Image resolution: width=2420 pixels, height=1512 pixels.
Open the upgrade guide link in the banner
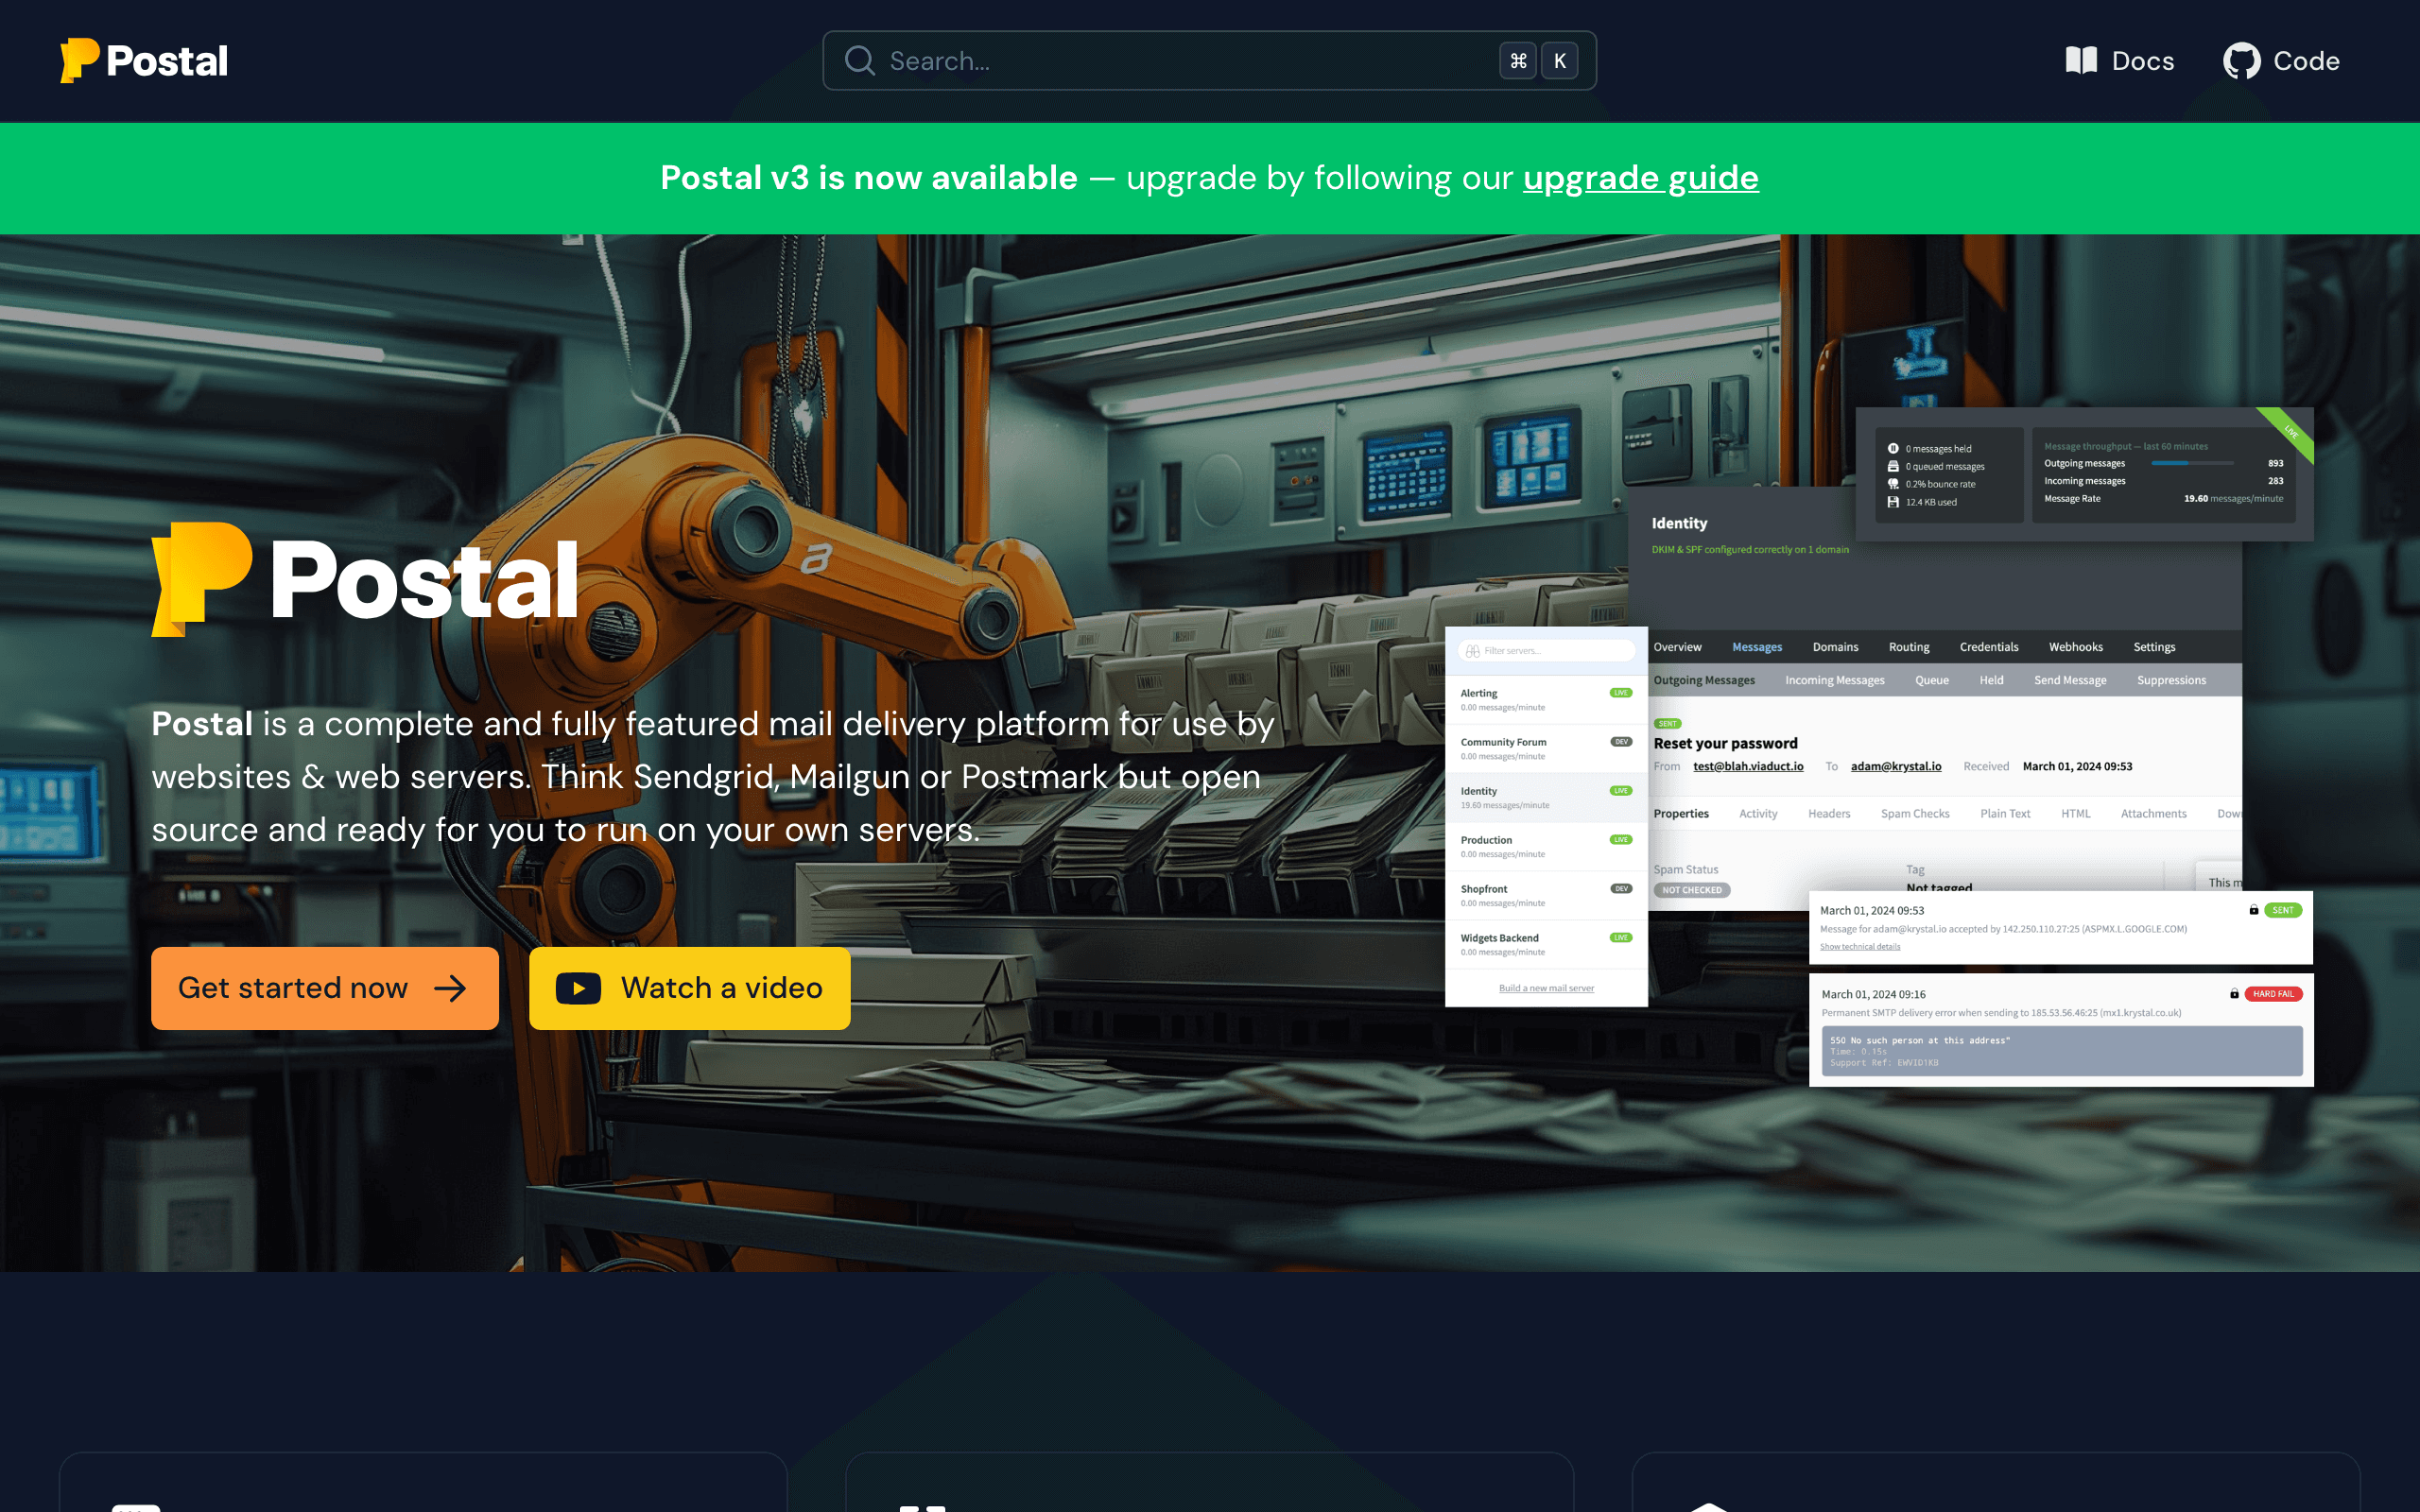[1640, 178]
